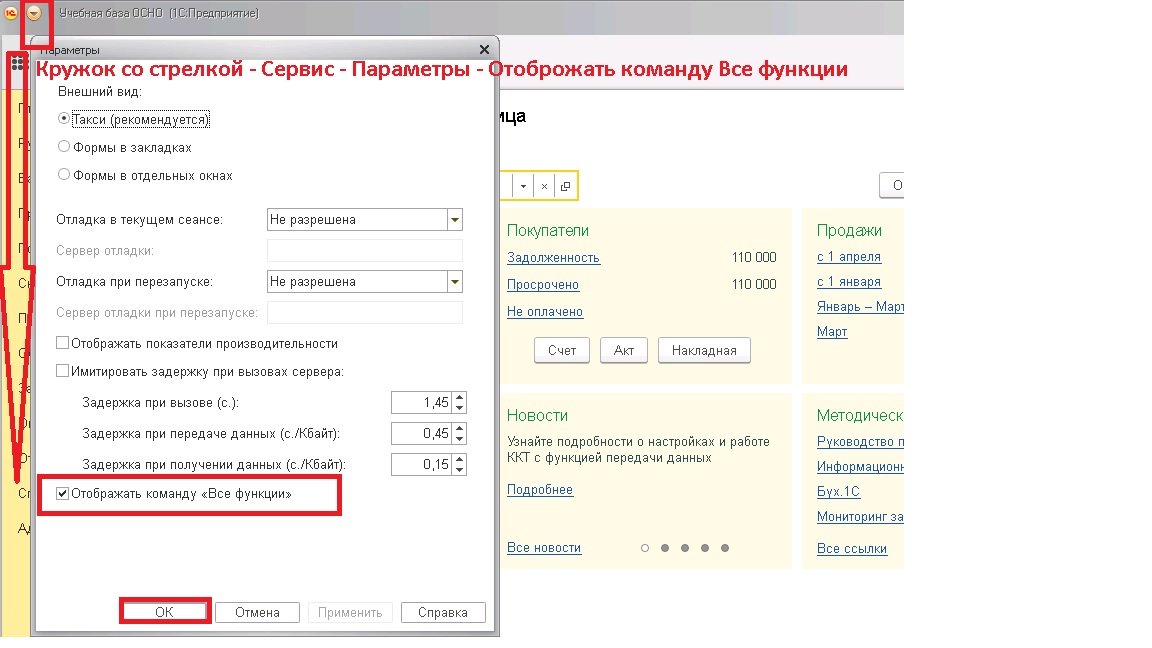Screen dimensions: 1152x648
Task: Clear the organization field with the x icon
Action: [544, 186]
